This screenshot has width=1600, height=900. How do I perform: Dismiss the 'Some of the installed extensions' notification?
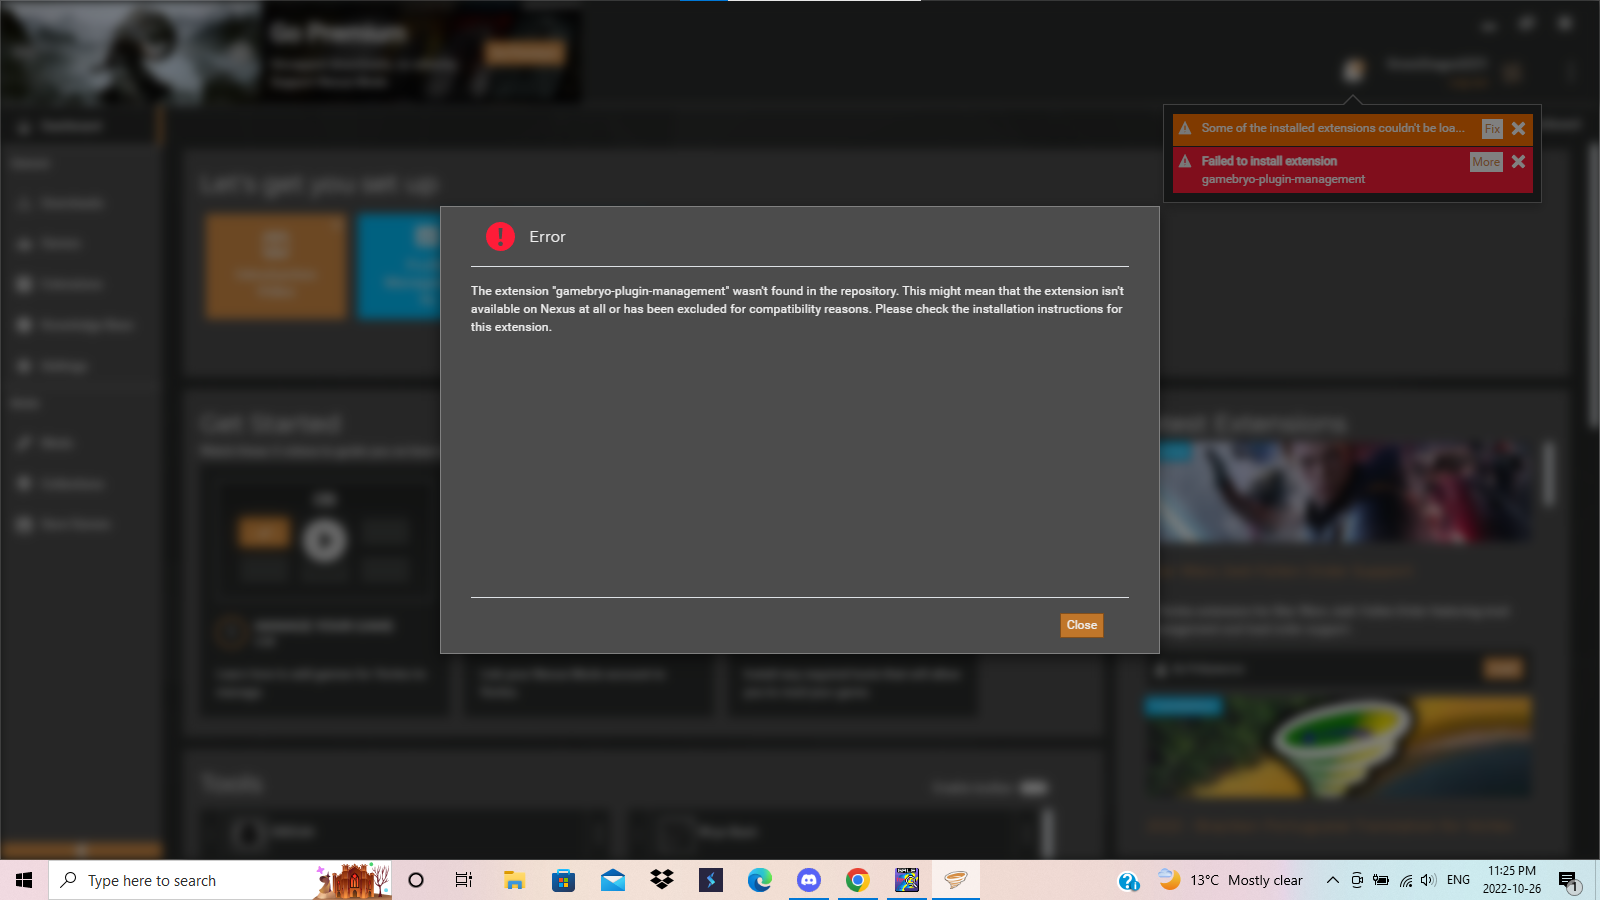(x=1518, y=128)
